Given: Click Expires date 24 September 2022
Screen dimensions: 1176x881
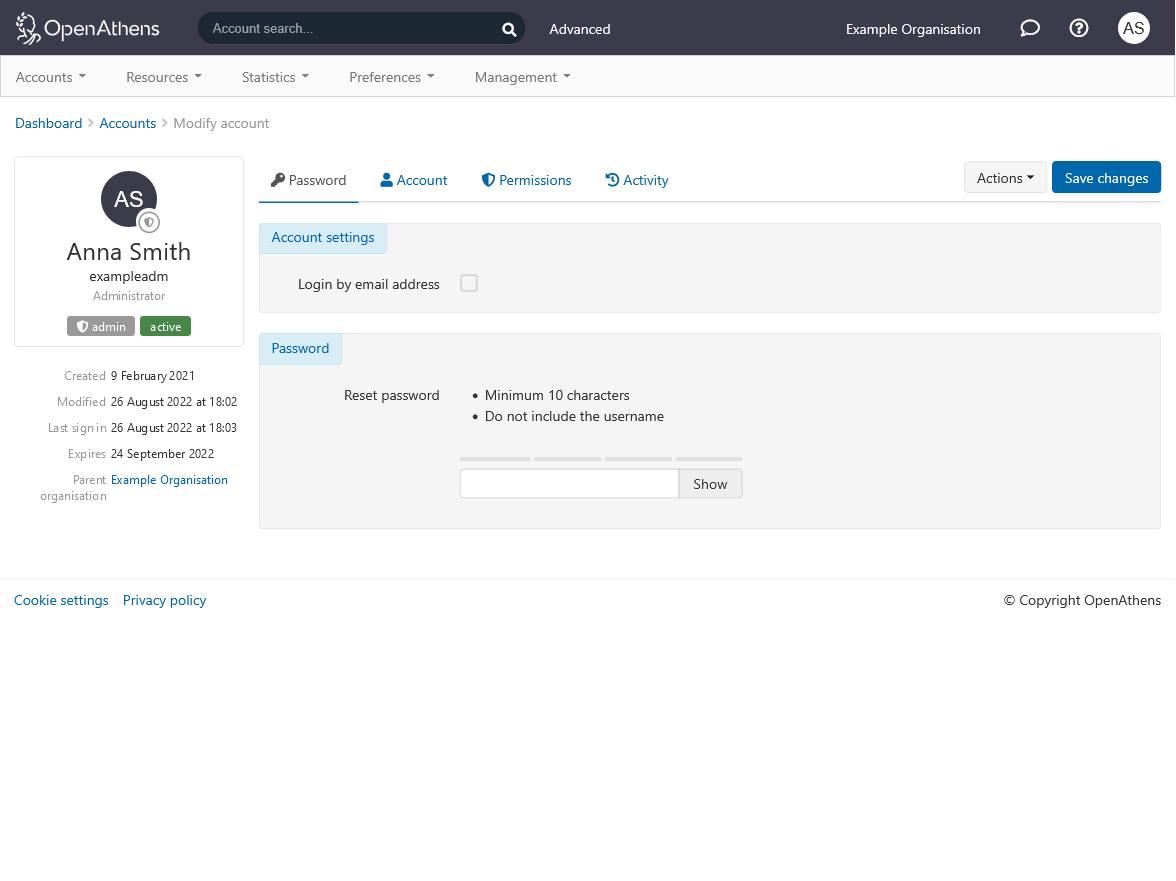Looking at the screenshot, I should pos(163,454).
